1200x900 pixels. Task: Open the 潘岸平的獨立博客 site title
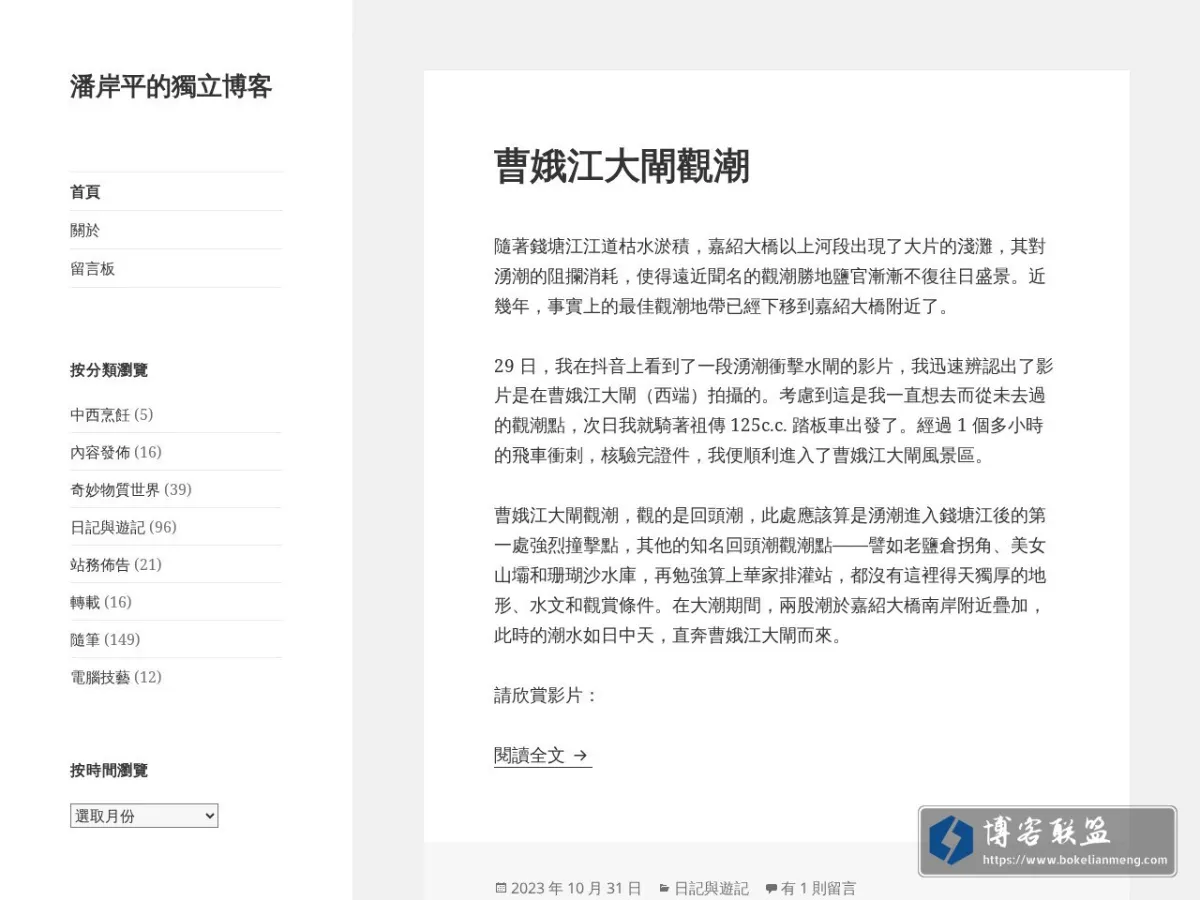[x=171, y=86]
